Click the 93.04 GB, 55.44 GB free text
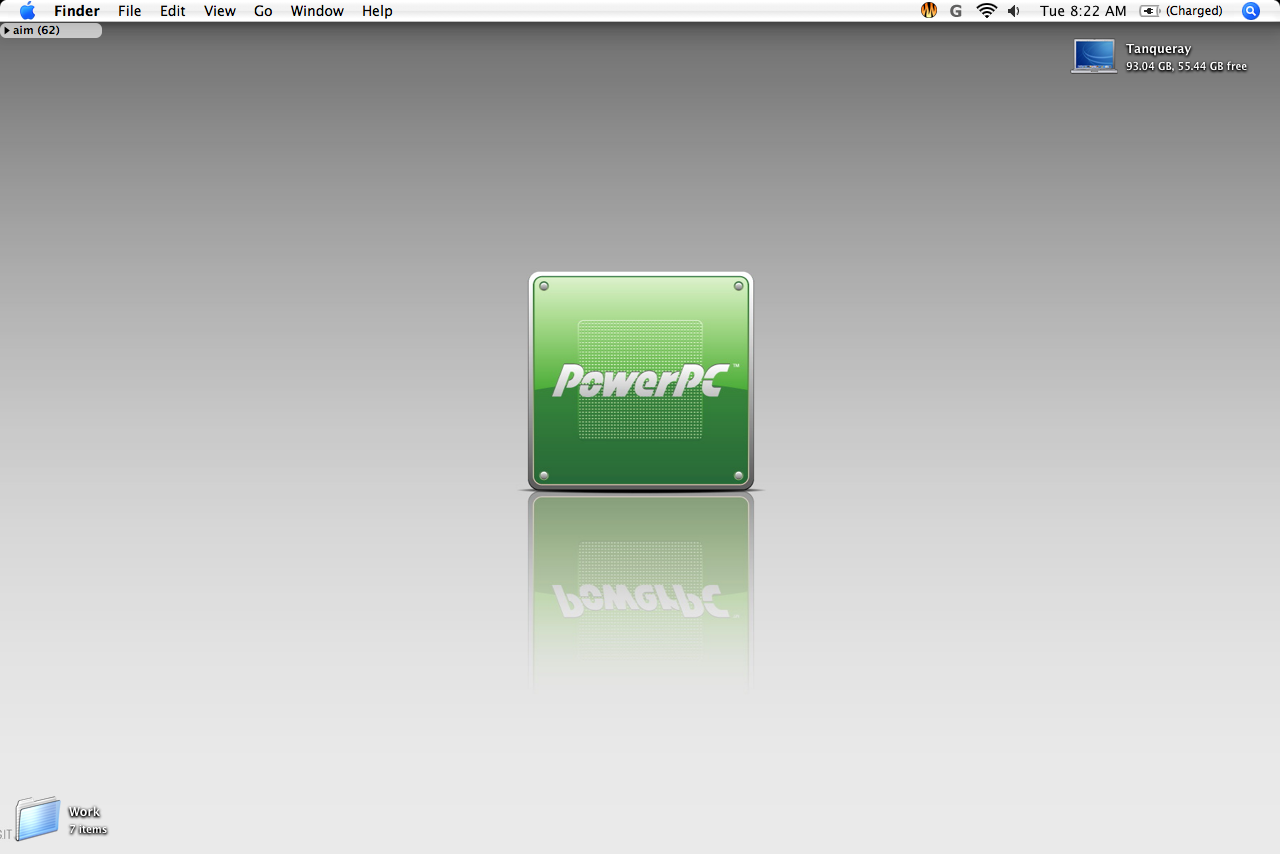Screen dimensions: 1280x854 1186,66
